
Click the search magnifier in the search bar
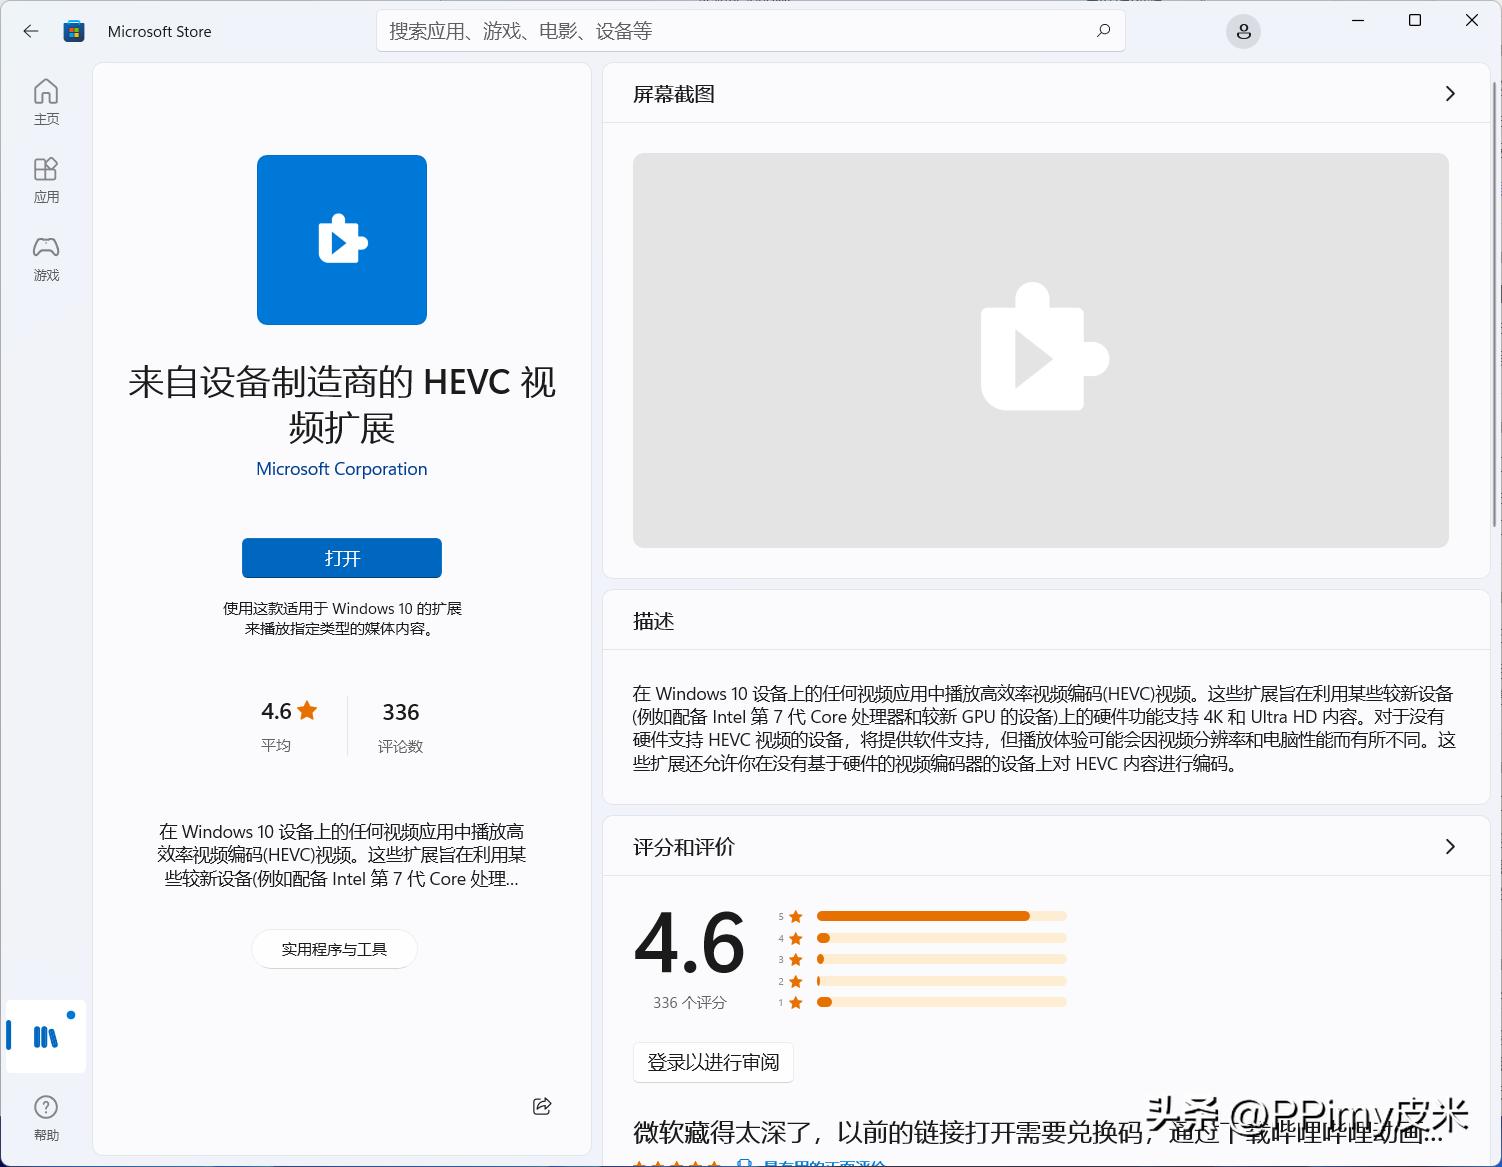coord(1103,31)
